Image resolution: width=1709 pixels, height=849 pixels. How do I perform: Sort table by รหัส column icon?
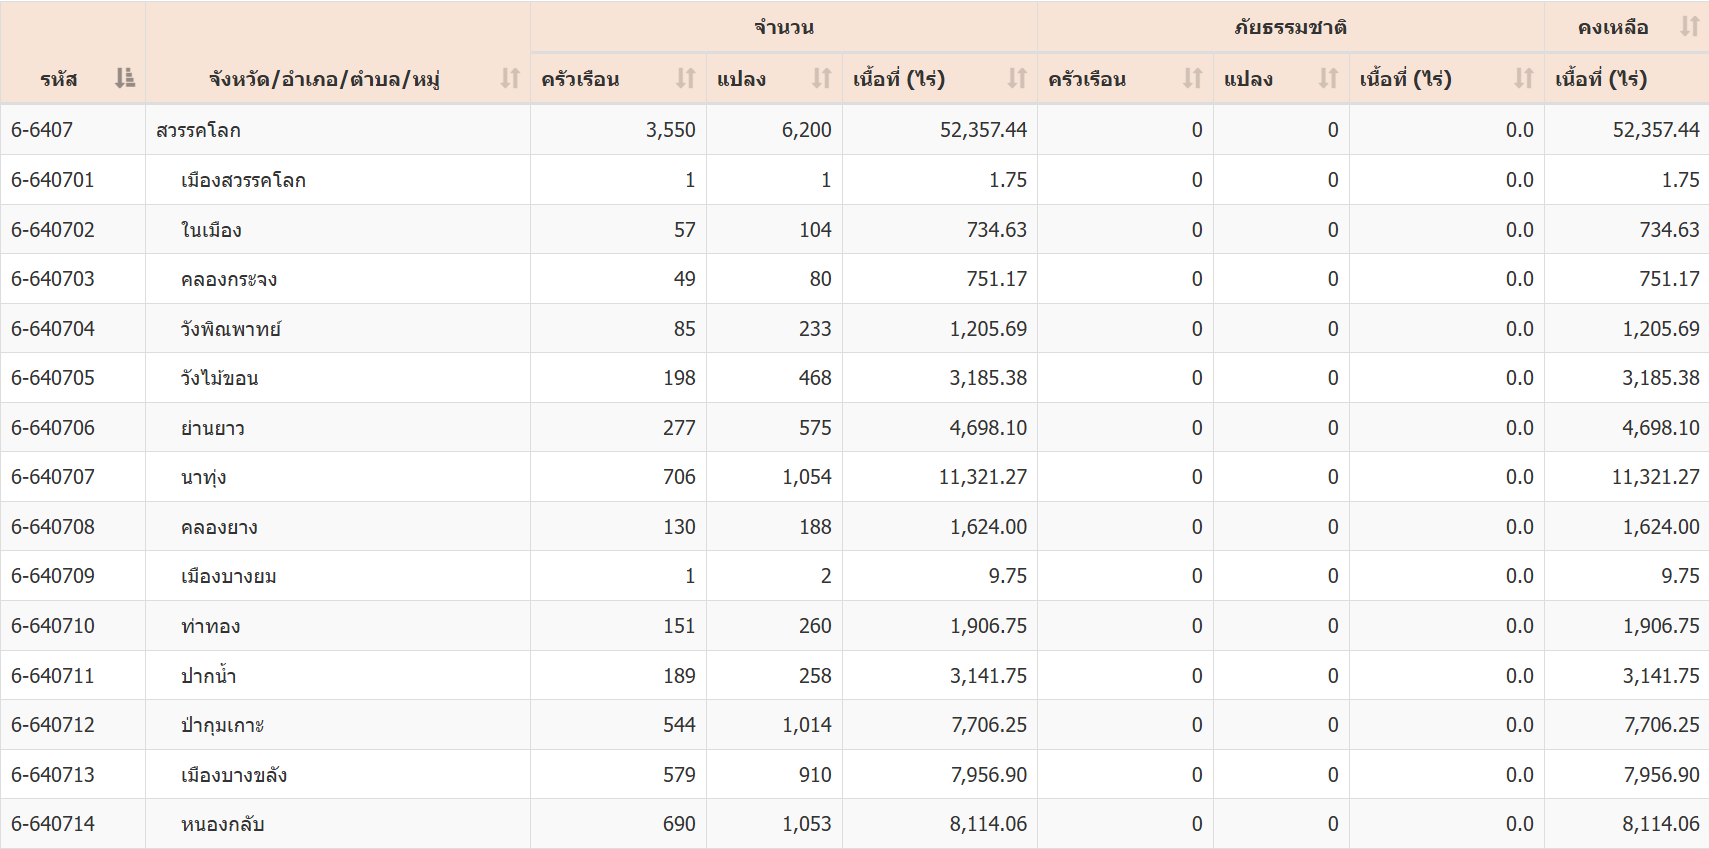click(x=125, y=78)
